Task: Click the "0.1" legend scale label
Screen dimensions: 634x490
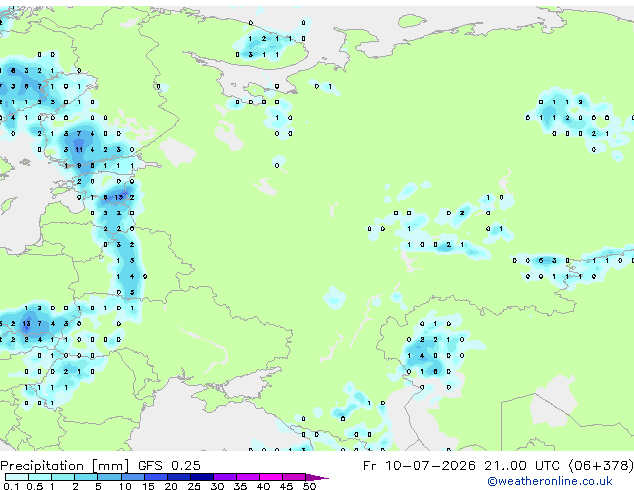Action: pos(11,486)
